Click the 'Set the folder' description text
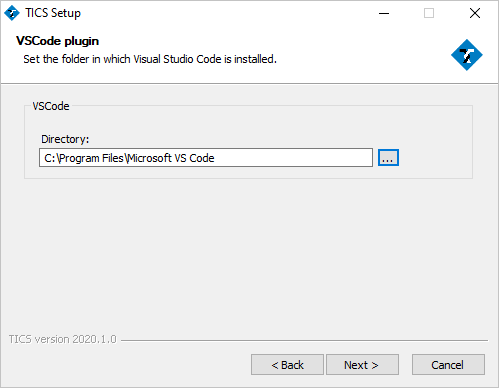The height and width of the screenshot is (388, 499). point(150,59)
